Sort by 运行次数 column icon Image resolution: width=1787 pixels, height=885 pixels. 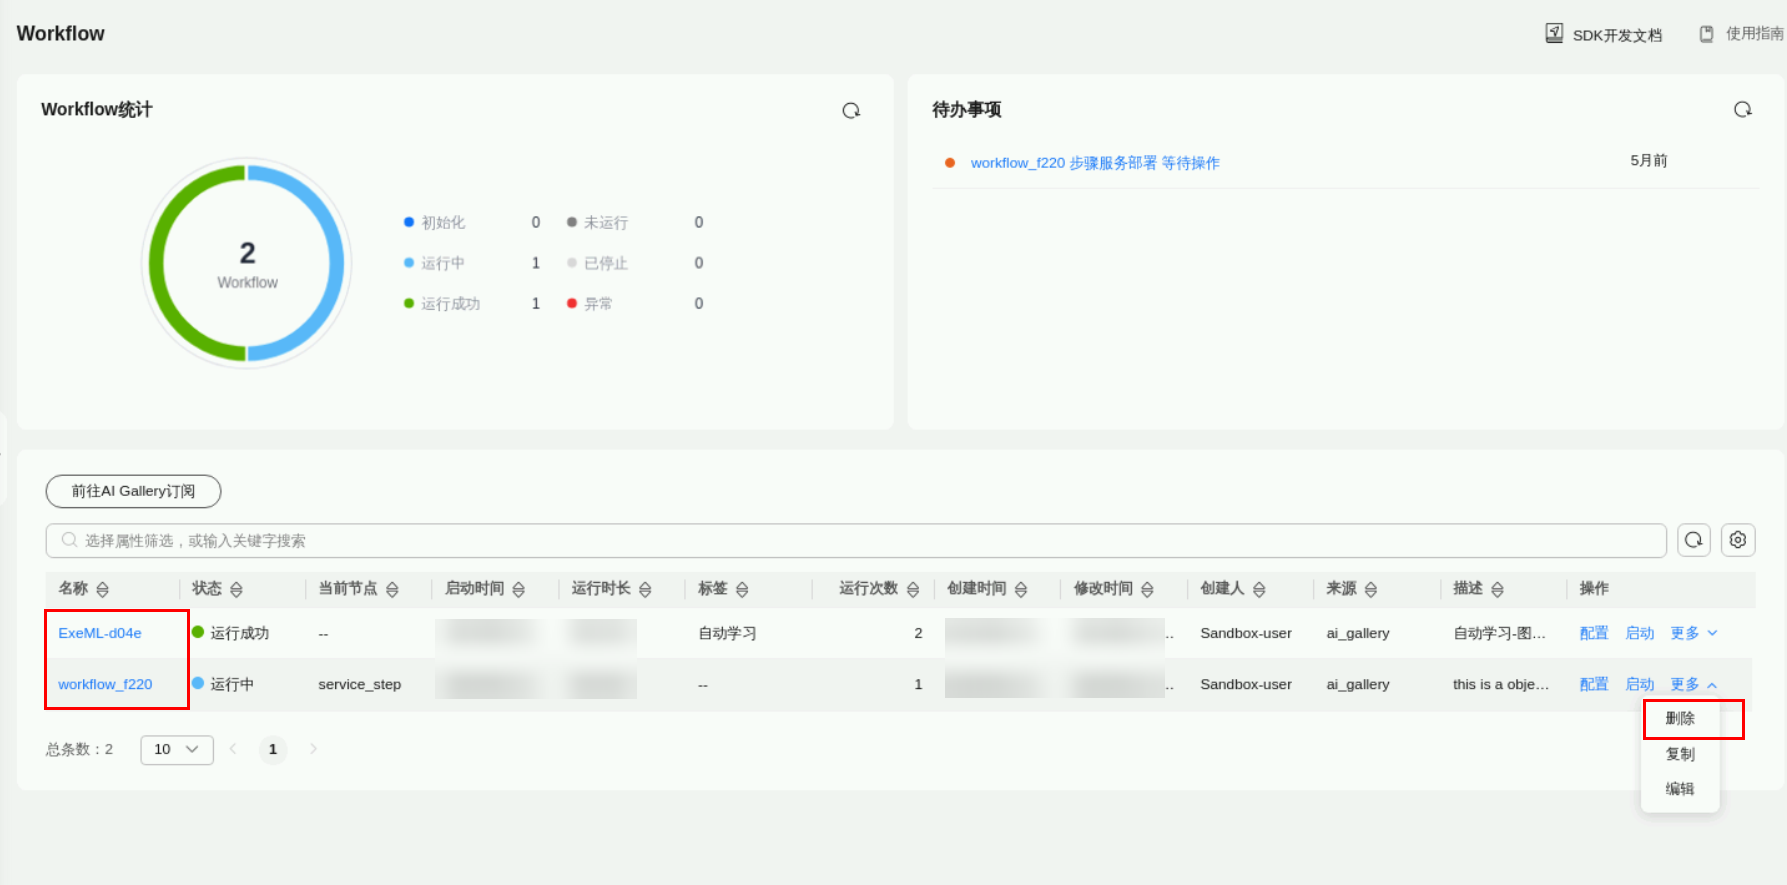912,590
